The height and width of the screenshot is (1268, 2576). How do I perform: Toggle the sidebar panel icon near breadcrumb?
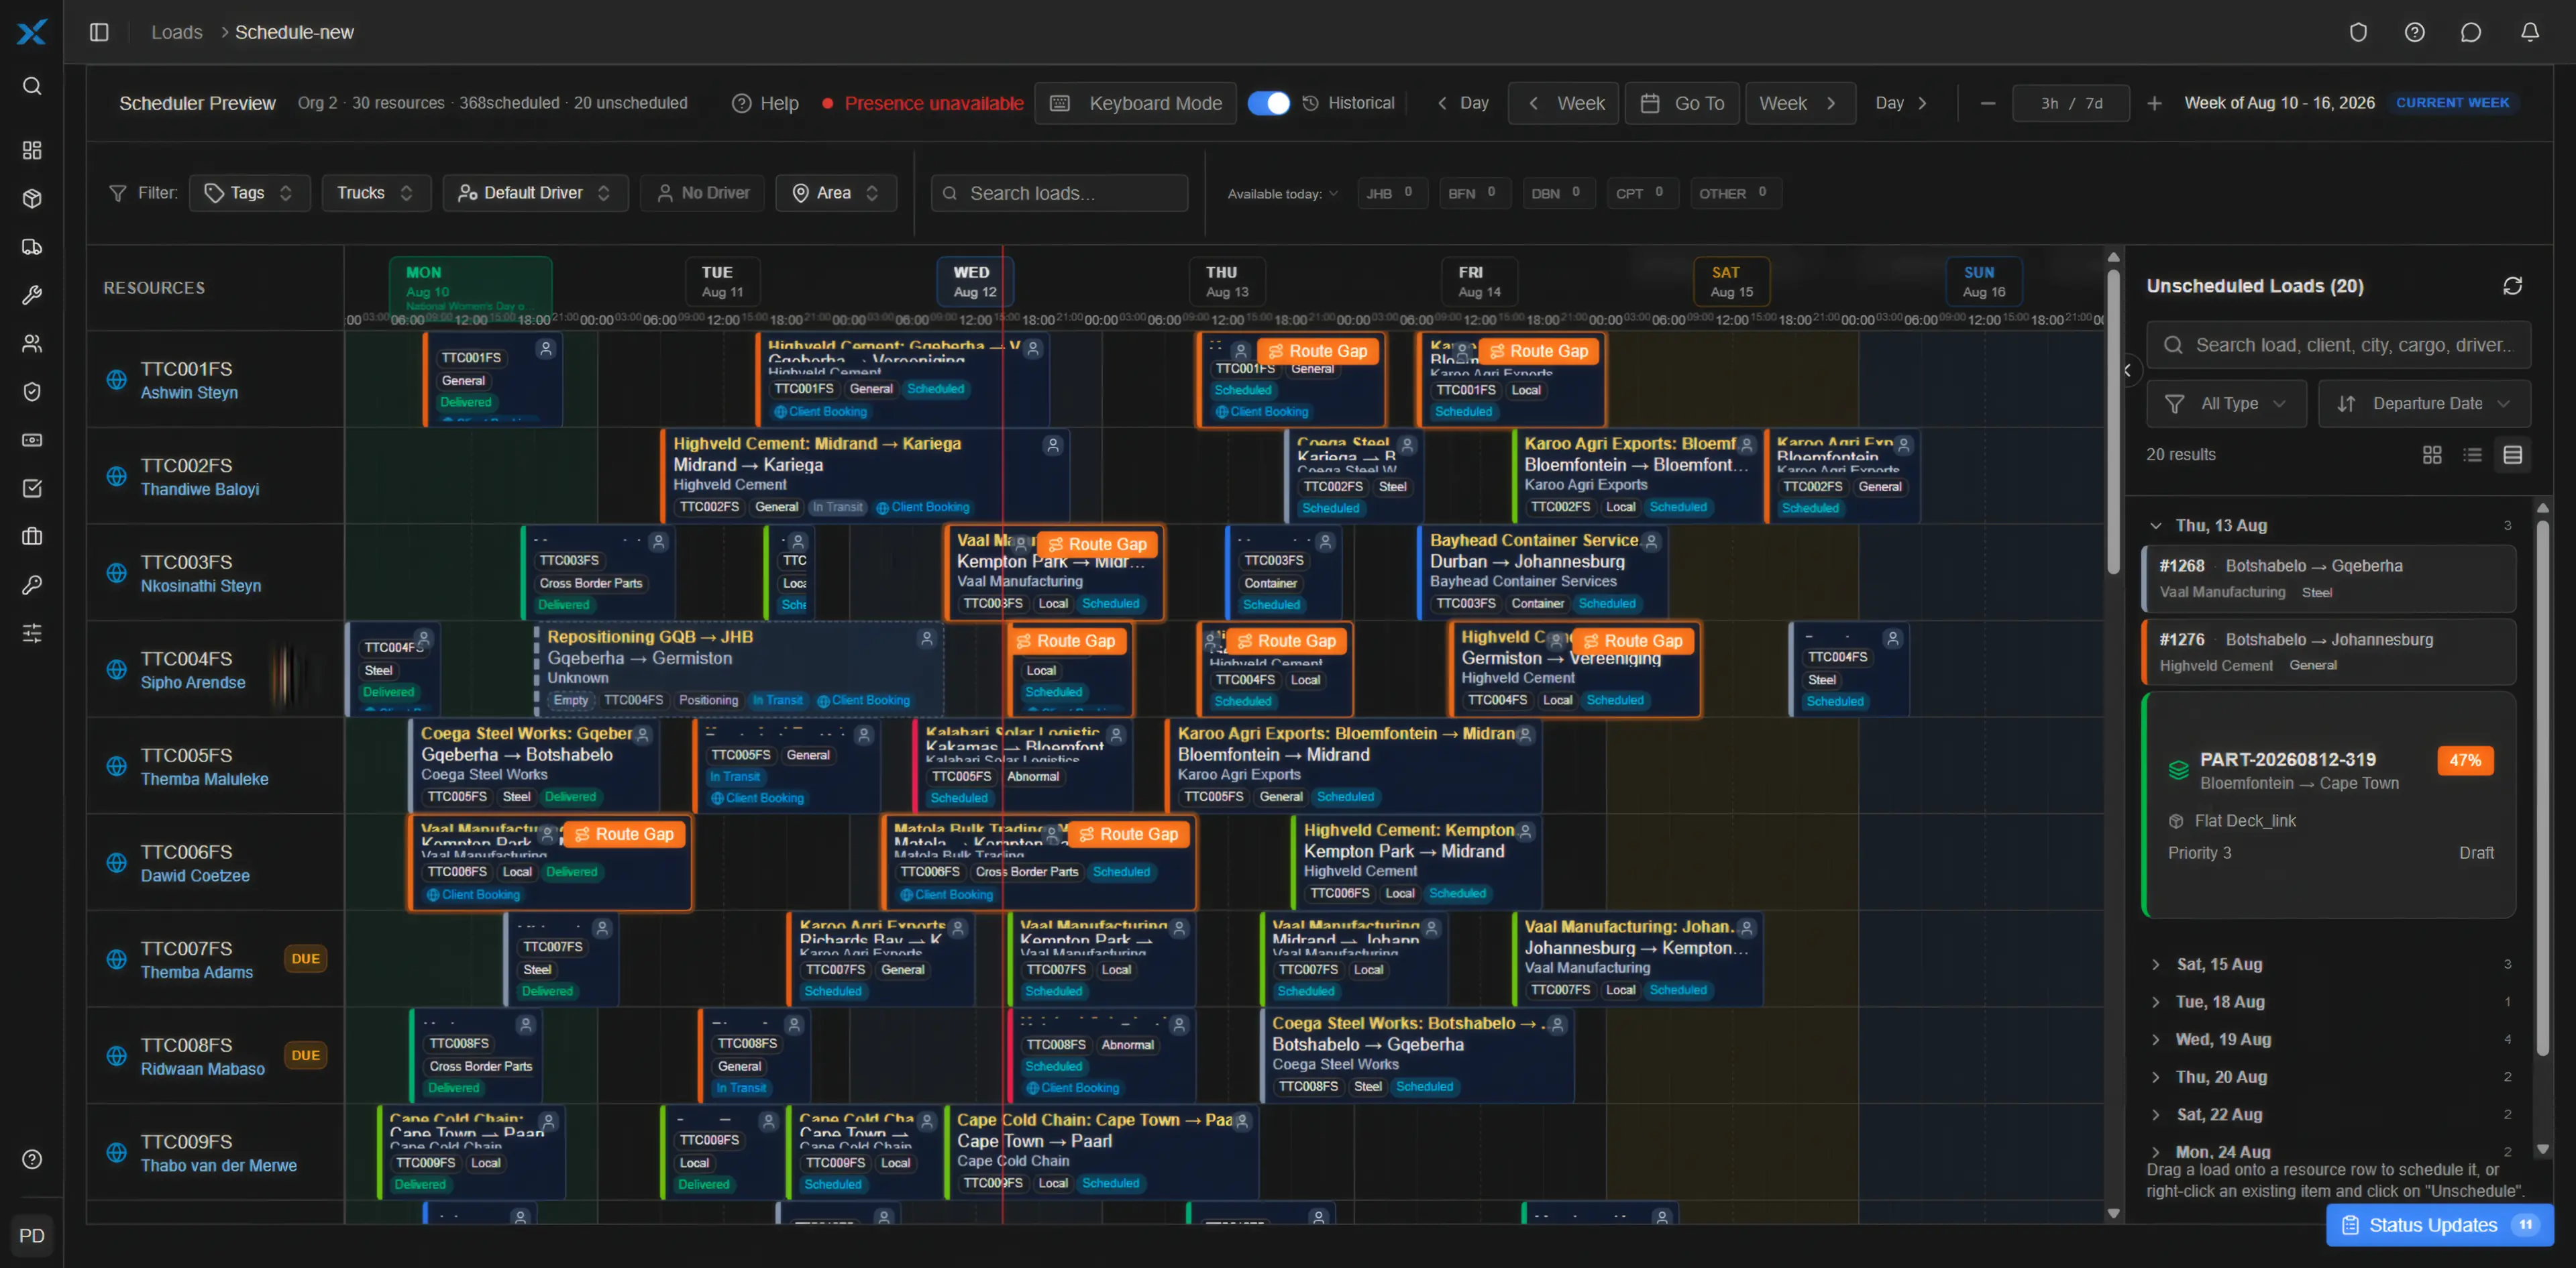99,32
